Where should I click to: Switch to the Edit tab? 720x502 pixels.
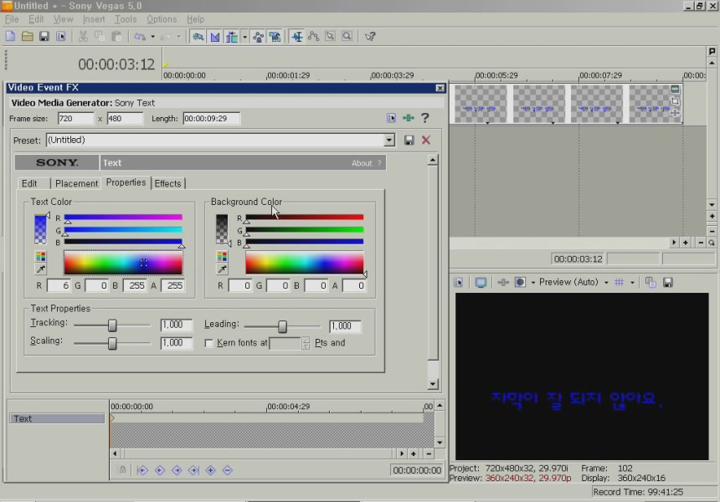point(29,183)
